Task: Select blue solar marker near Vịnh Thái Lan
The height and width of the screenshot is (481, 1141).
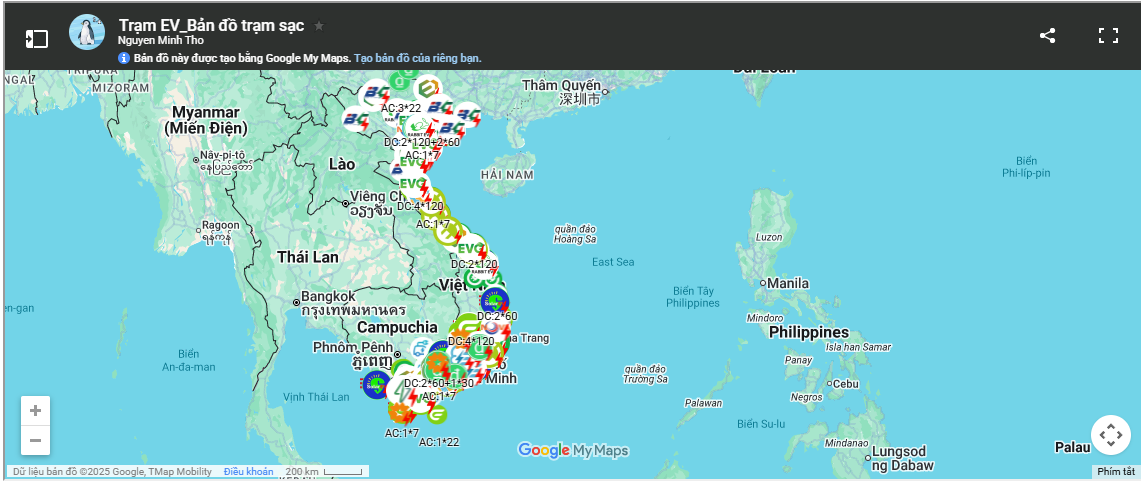Action: click(377, 384)
